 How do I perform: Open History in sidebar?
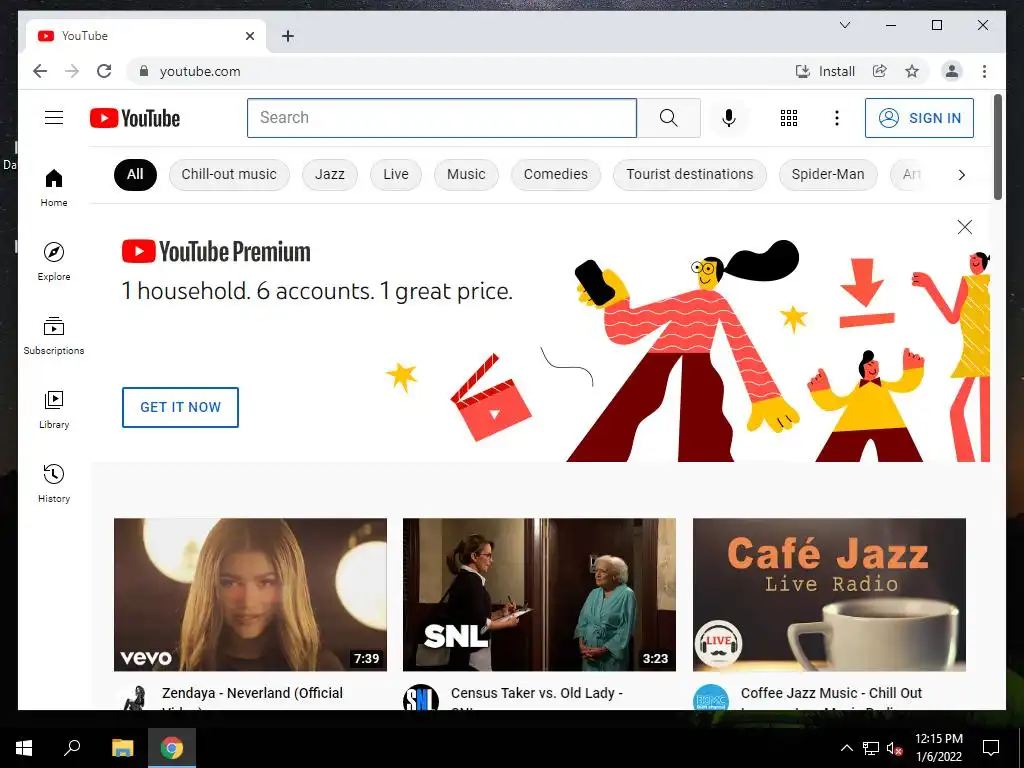(x=54, y=483)
